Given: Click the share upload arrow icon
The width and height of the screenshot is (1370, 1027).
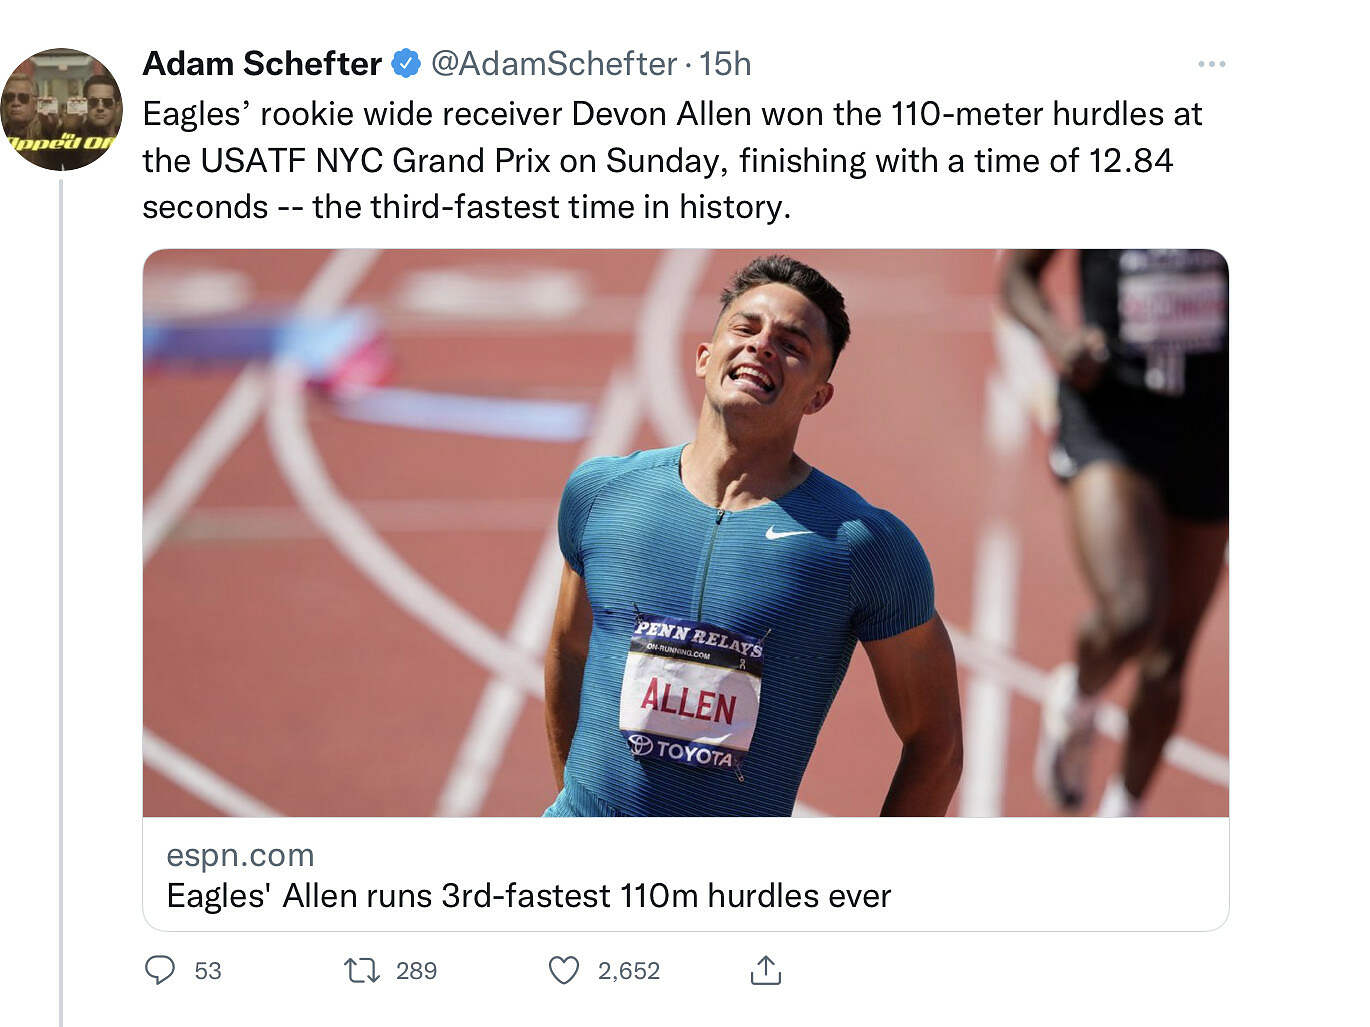Looking at the screenshot, I should pos(765,970).
